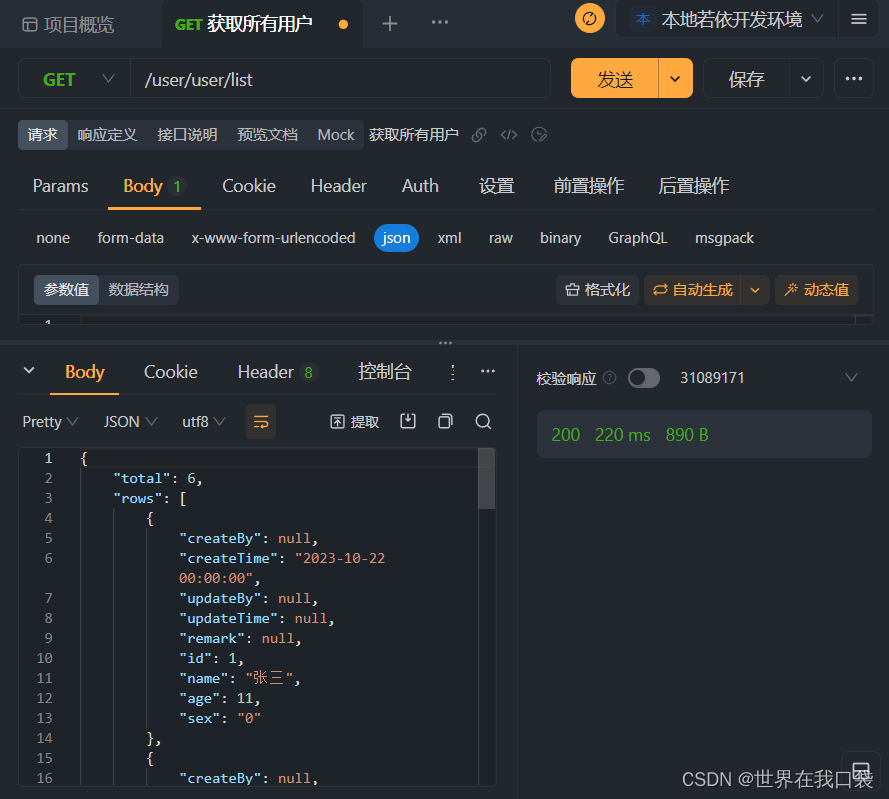This screenshot has height=799, width=889.
Task: Click the copy response icon
Action: click(446, 421)
